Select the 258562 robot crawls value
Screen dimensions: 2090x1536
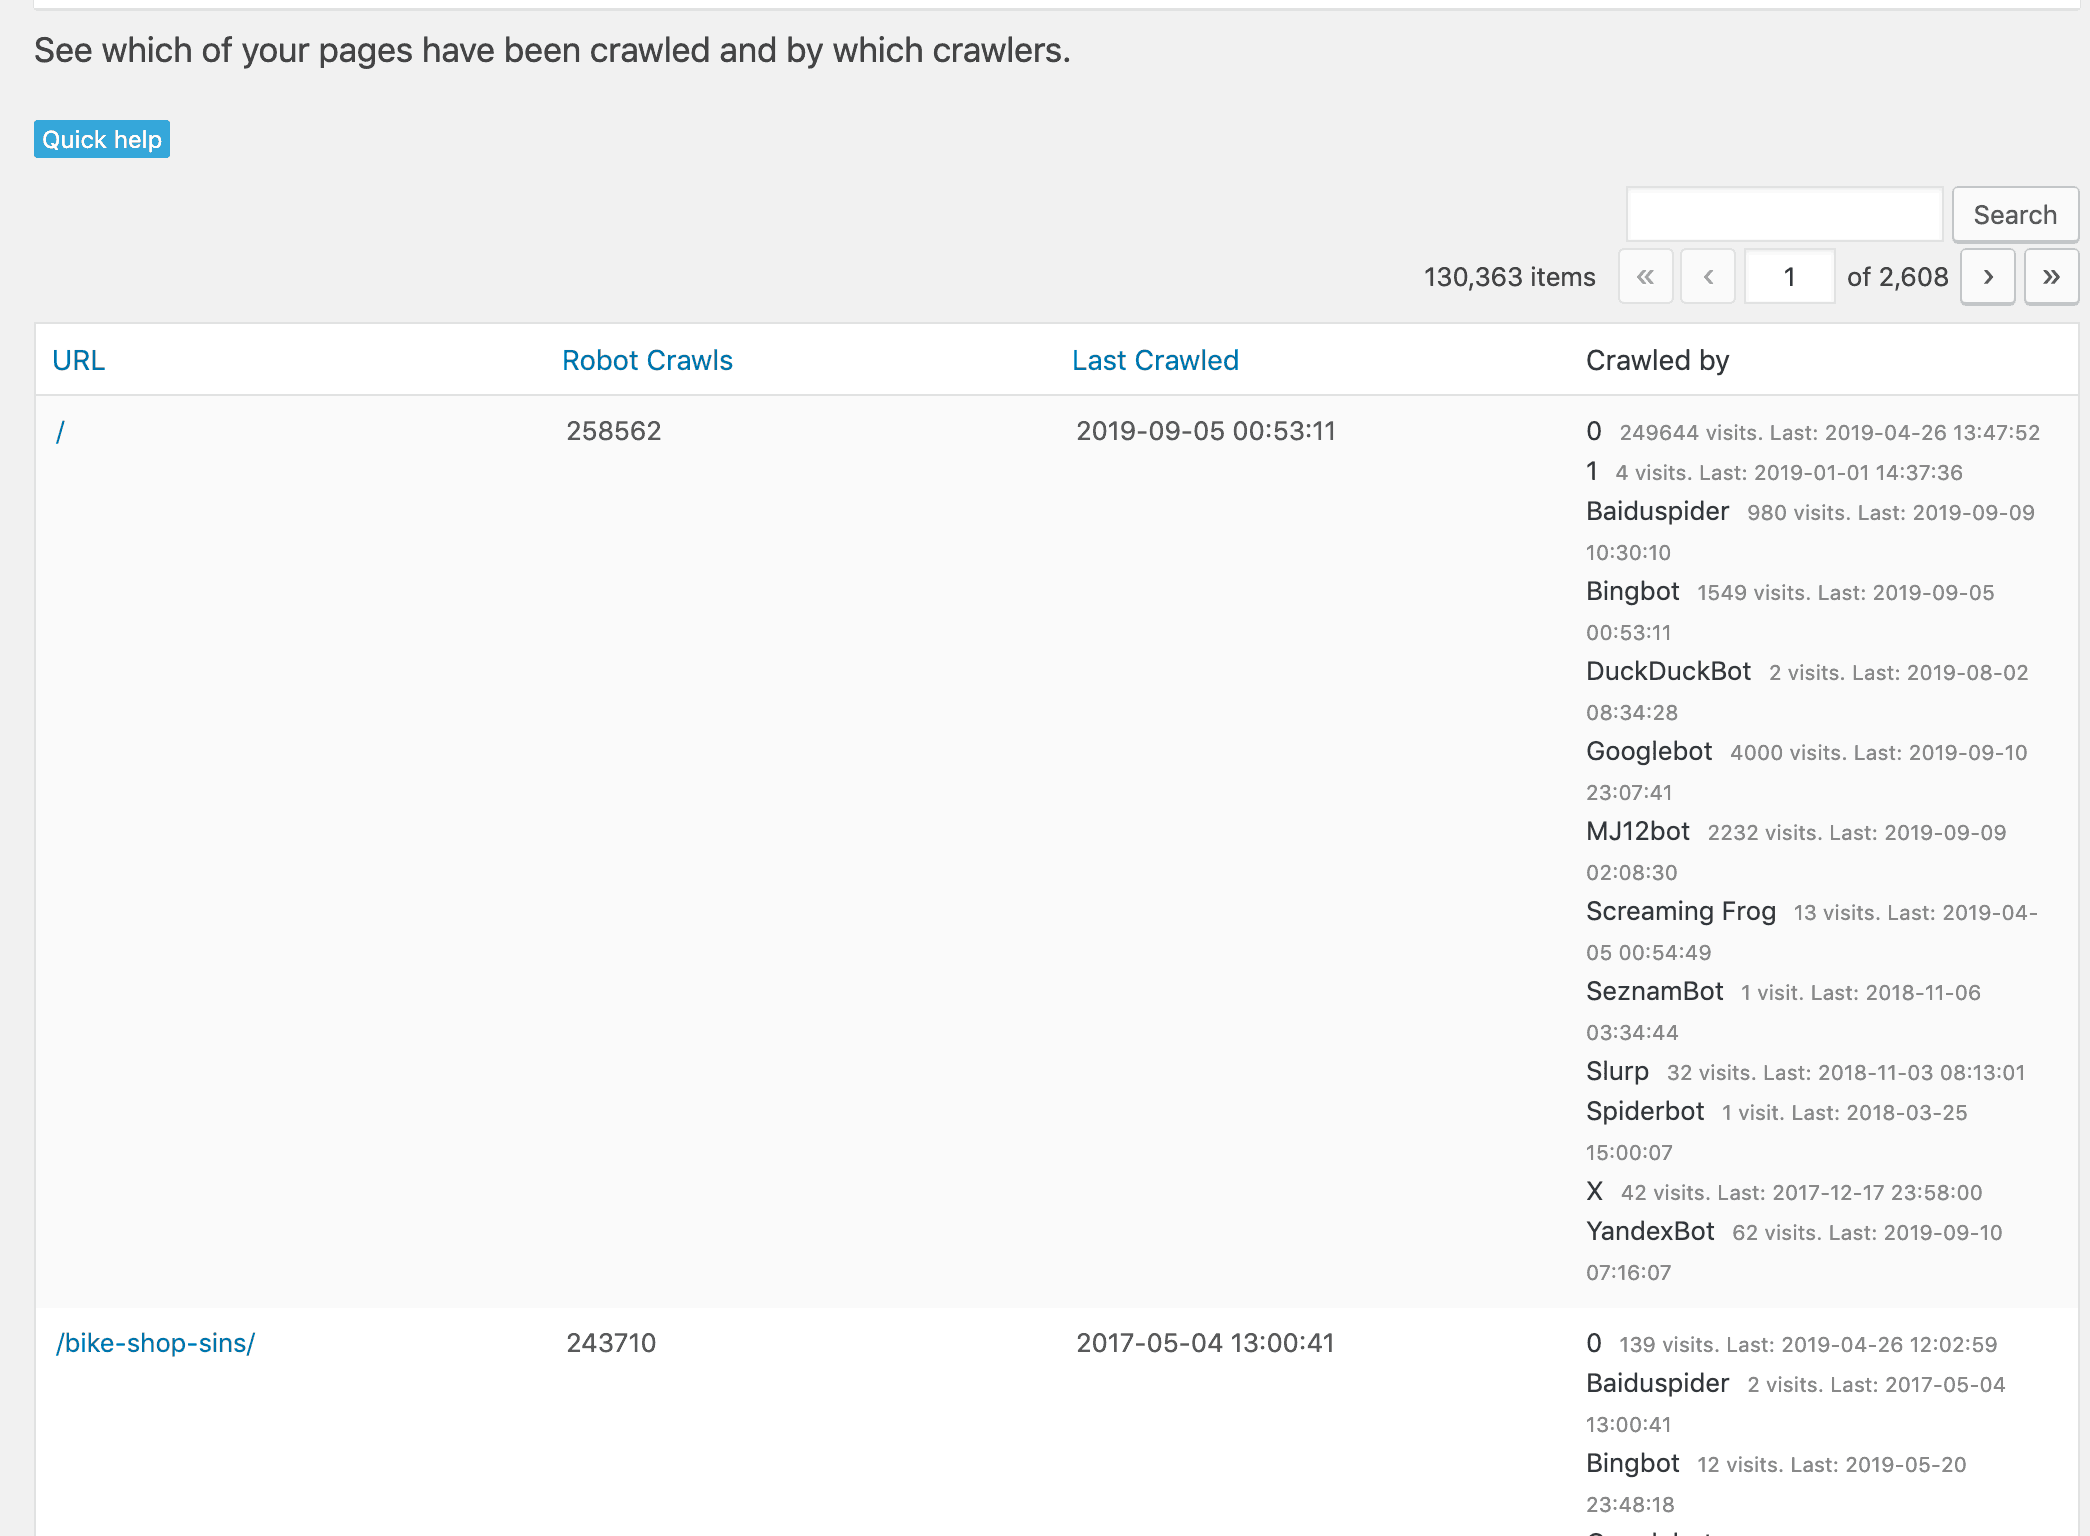click(x=613, y=431)
